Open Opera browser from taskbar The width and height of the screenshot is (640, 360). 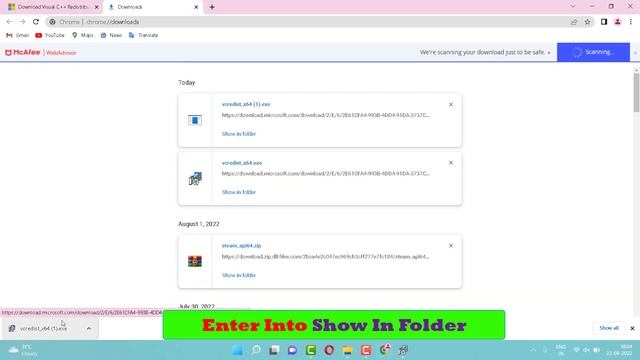[x=329, y=350]
